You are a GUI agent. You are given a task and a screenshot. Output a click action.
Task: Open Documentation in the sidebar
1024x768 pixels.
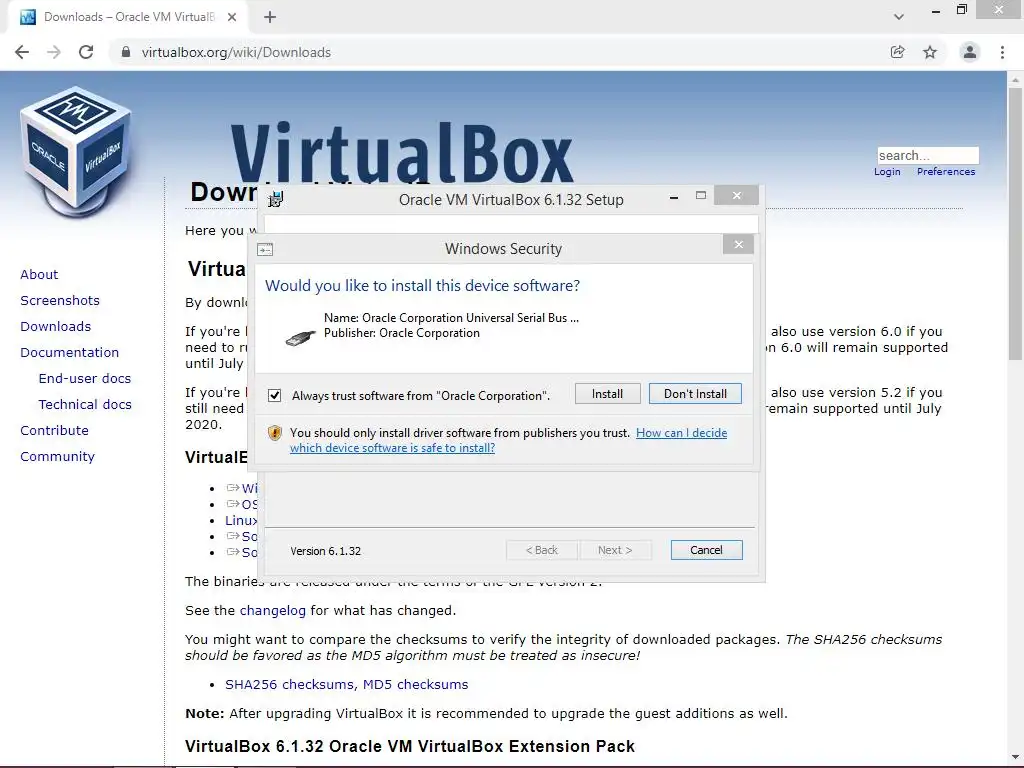point(70,353)
